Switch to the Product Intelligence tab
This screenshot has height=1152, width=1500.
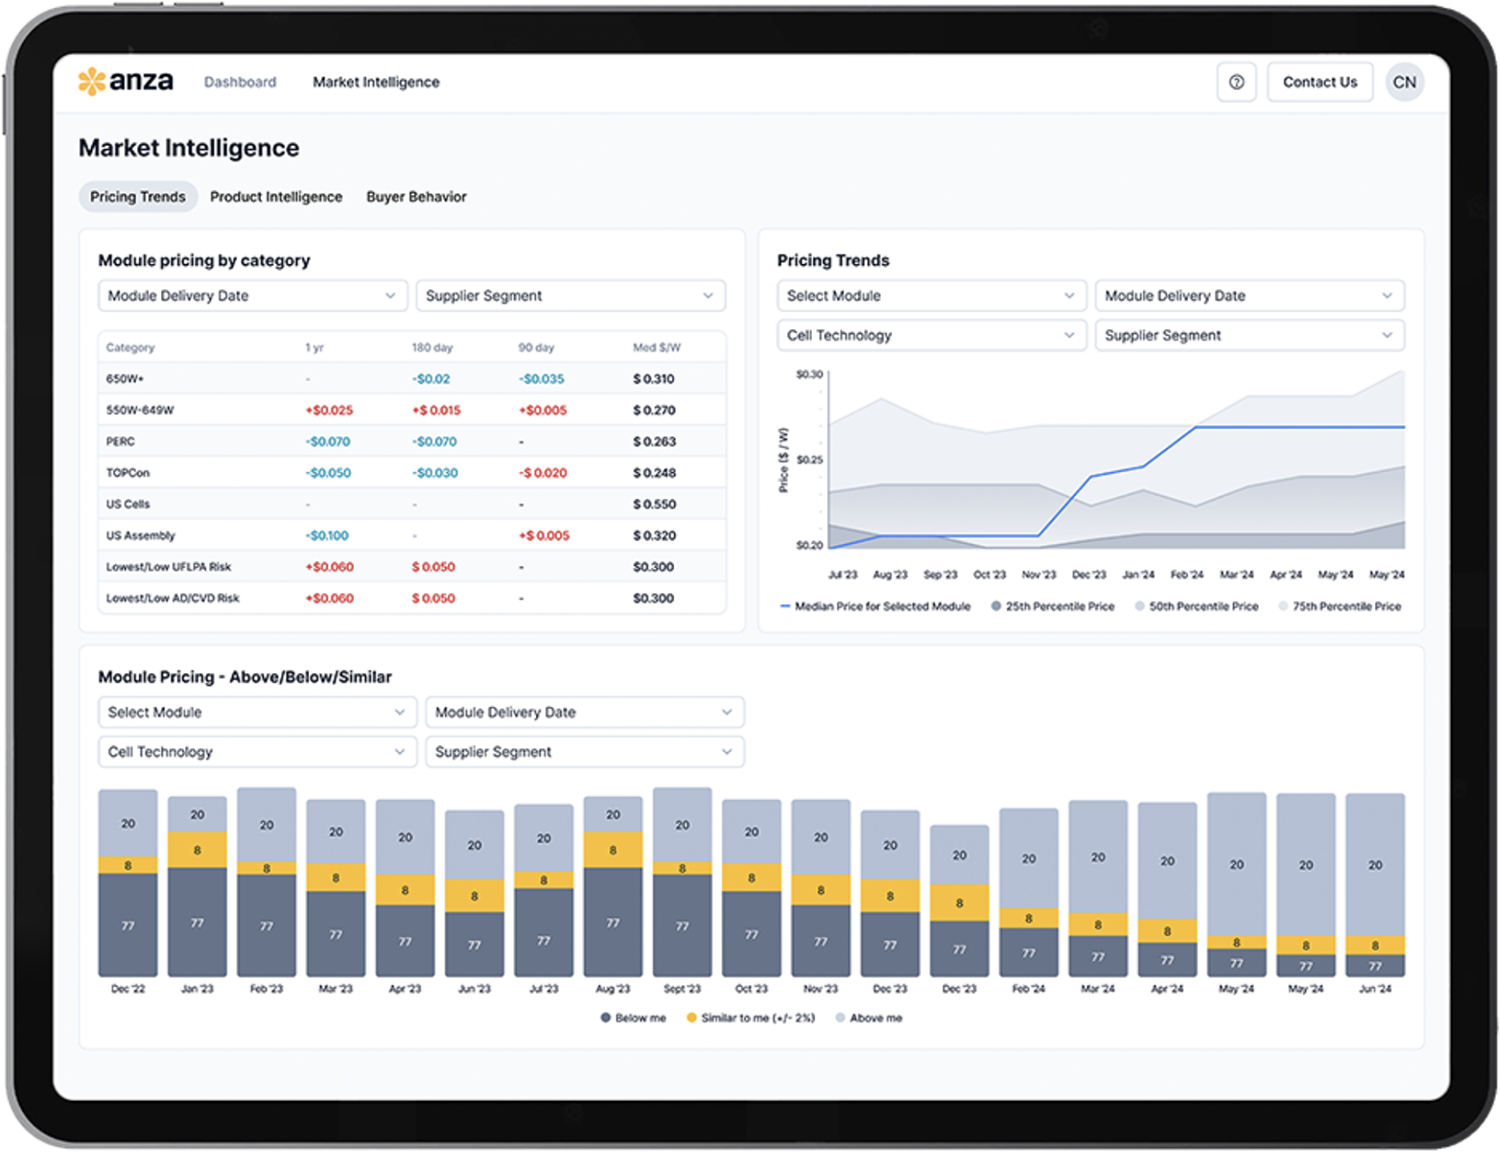pos(276,196)
